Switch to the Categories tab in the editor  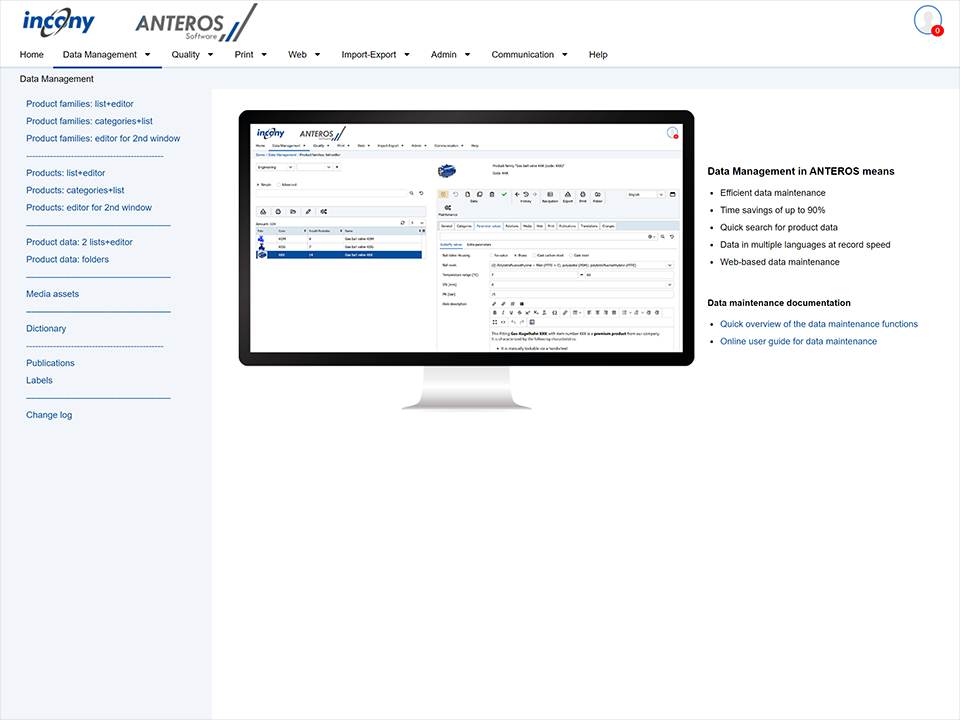click(465, 225)
